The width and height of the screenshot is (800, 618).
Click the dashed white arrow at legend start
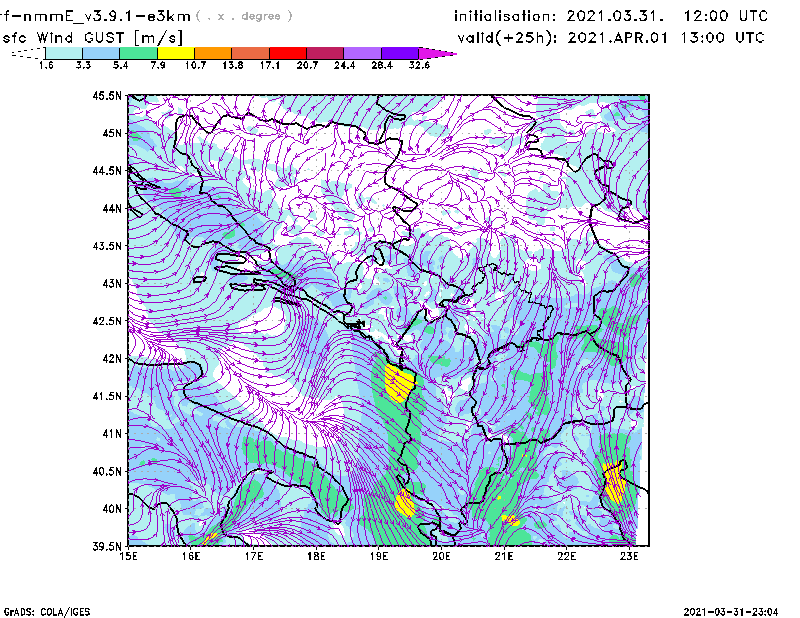[28, 53]
